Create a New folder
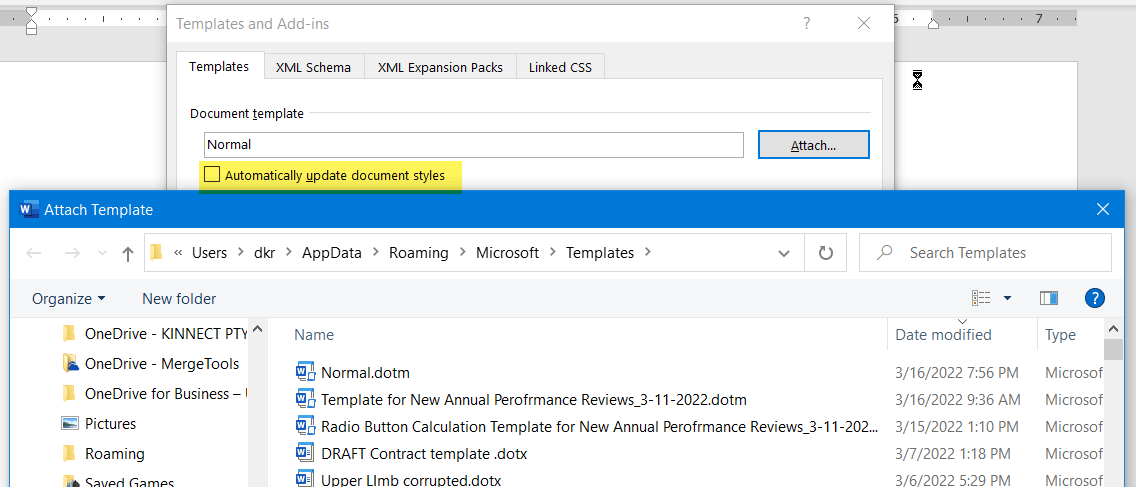This screenshot has width=1136, height=487. 179,299
